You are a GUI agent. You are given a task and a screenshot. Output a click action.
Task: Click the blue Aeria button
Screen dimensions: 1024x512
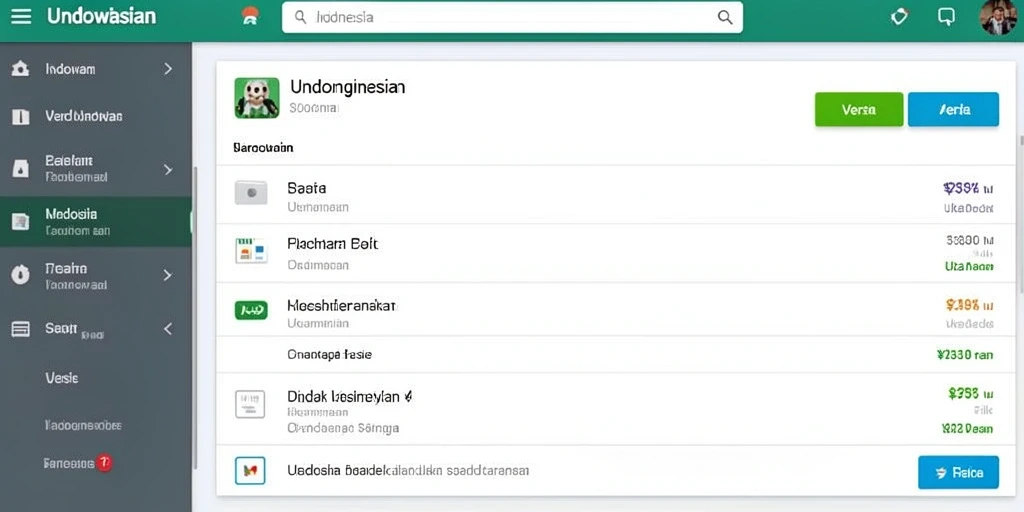[953, 110]
